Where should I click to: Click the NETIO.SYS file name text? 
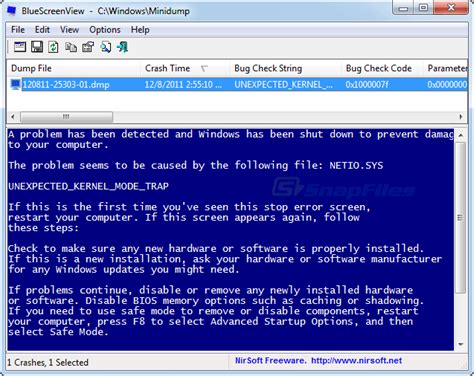356,165
